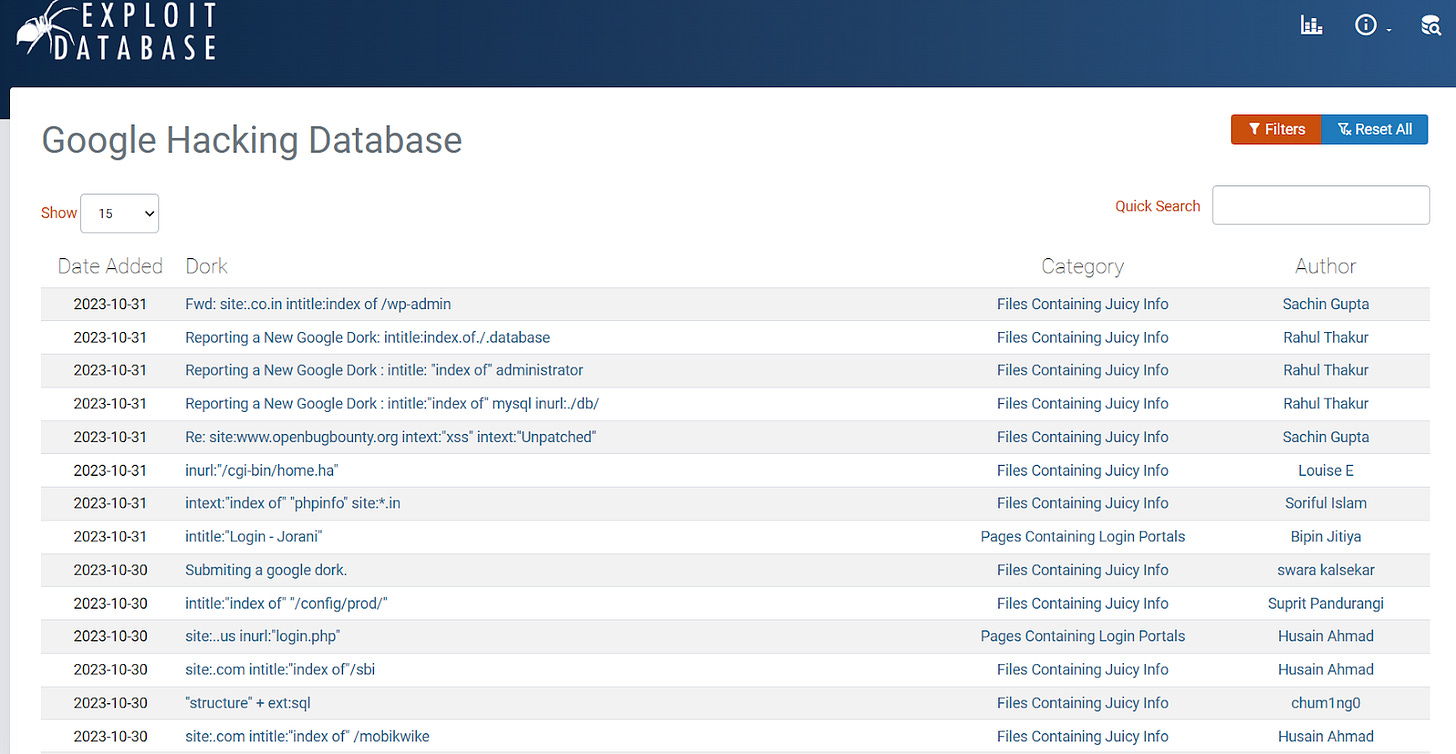The width and height of the screenshot is (1456, 754).
Task: Click author chum1ng0
Action: tap(1326, 703)
